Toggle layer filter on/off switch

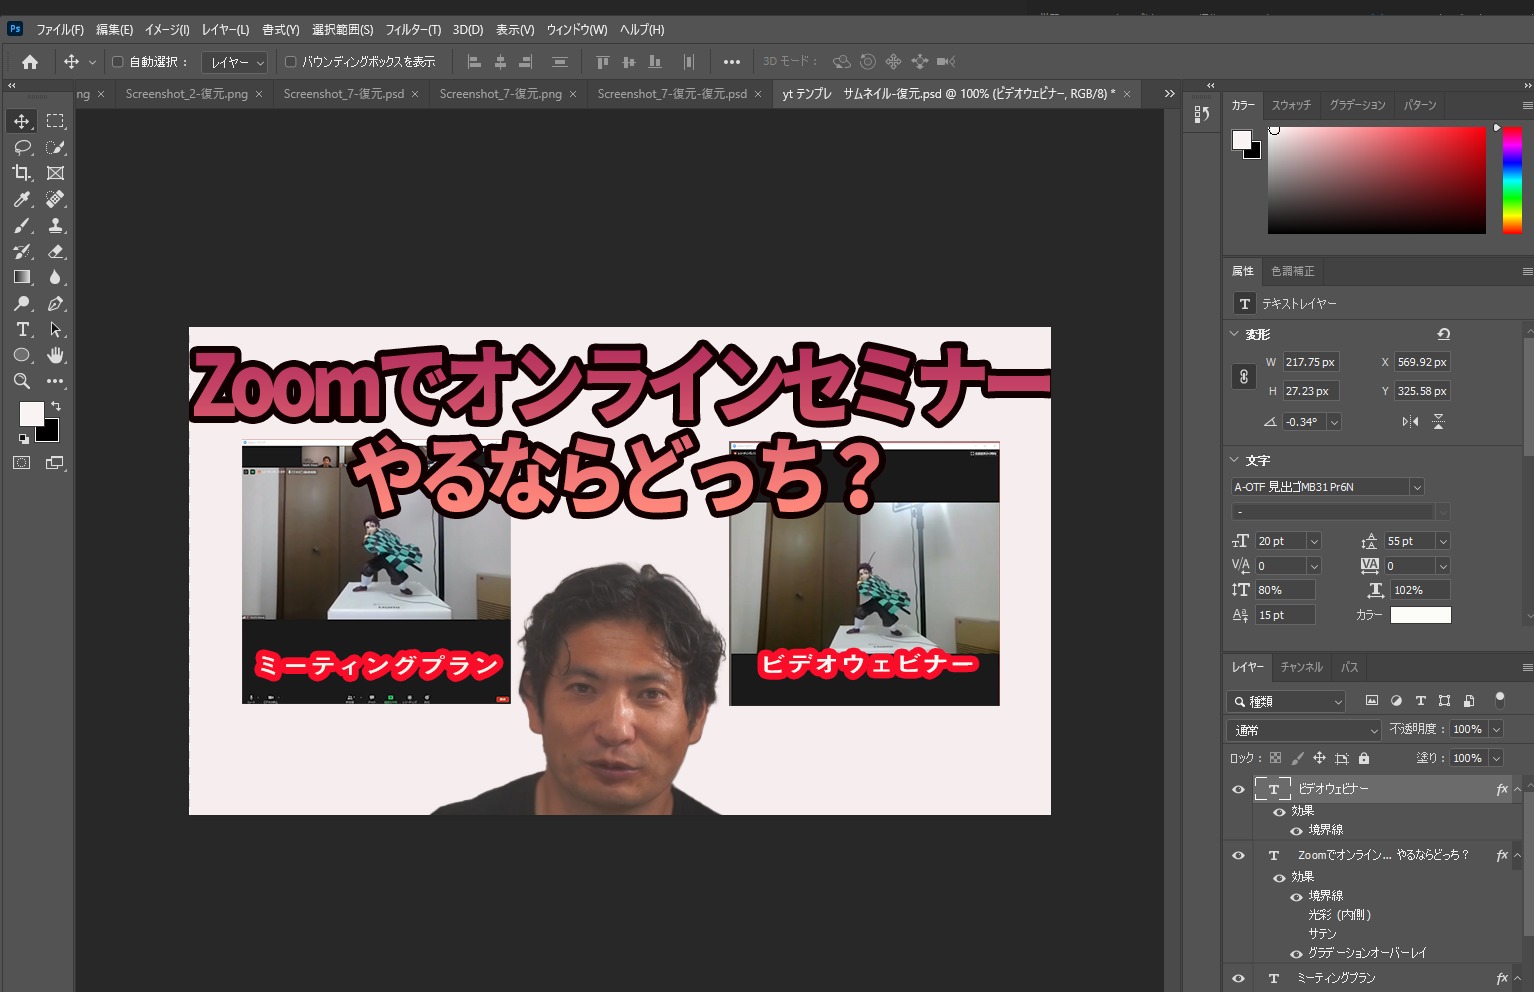tap(1499, 700)
